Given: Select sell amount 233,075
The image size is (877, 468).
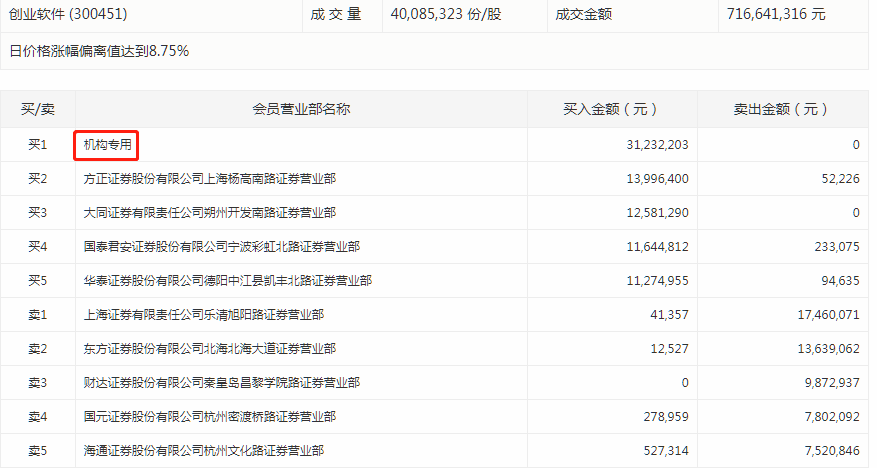Looking at the screenshot, I should (x=837, y=247).
